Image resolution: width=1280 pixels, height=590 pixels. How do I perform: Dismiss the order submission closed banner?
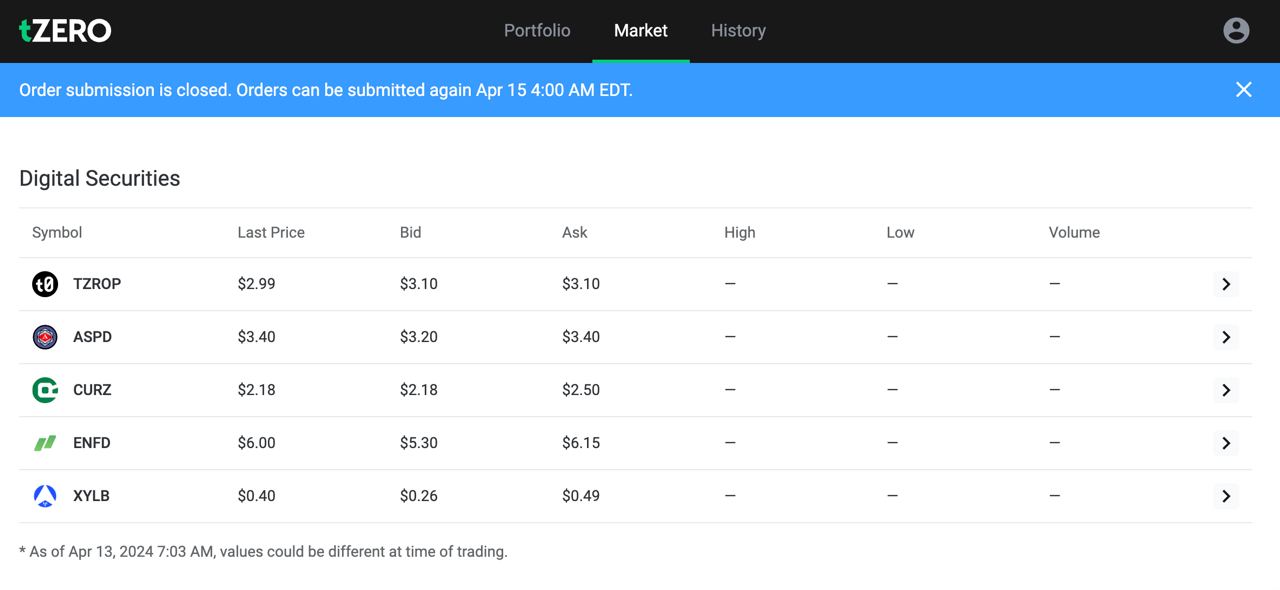pyautogui.click(x=1244, y=90)
